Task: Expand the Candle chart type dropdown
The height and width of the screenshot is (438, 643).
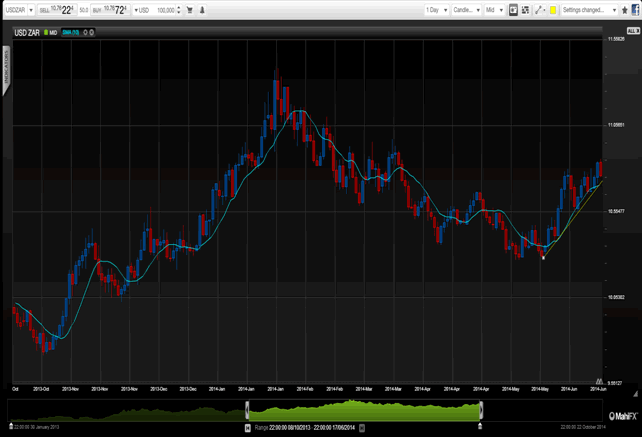Action: (x=467, y=10)
